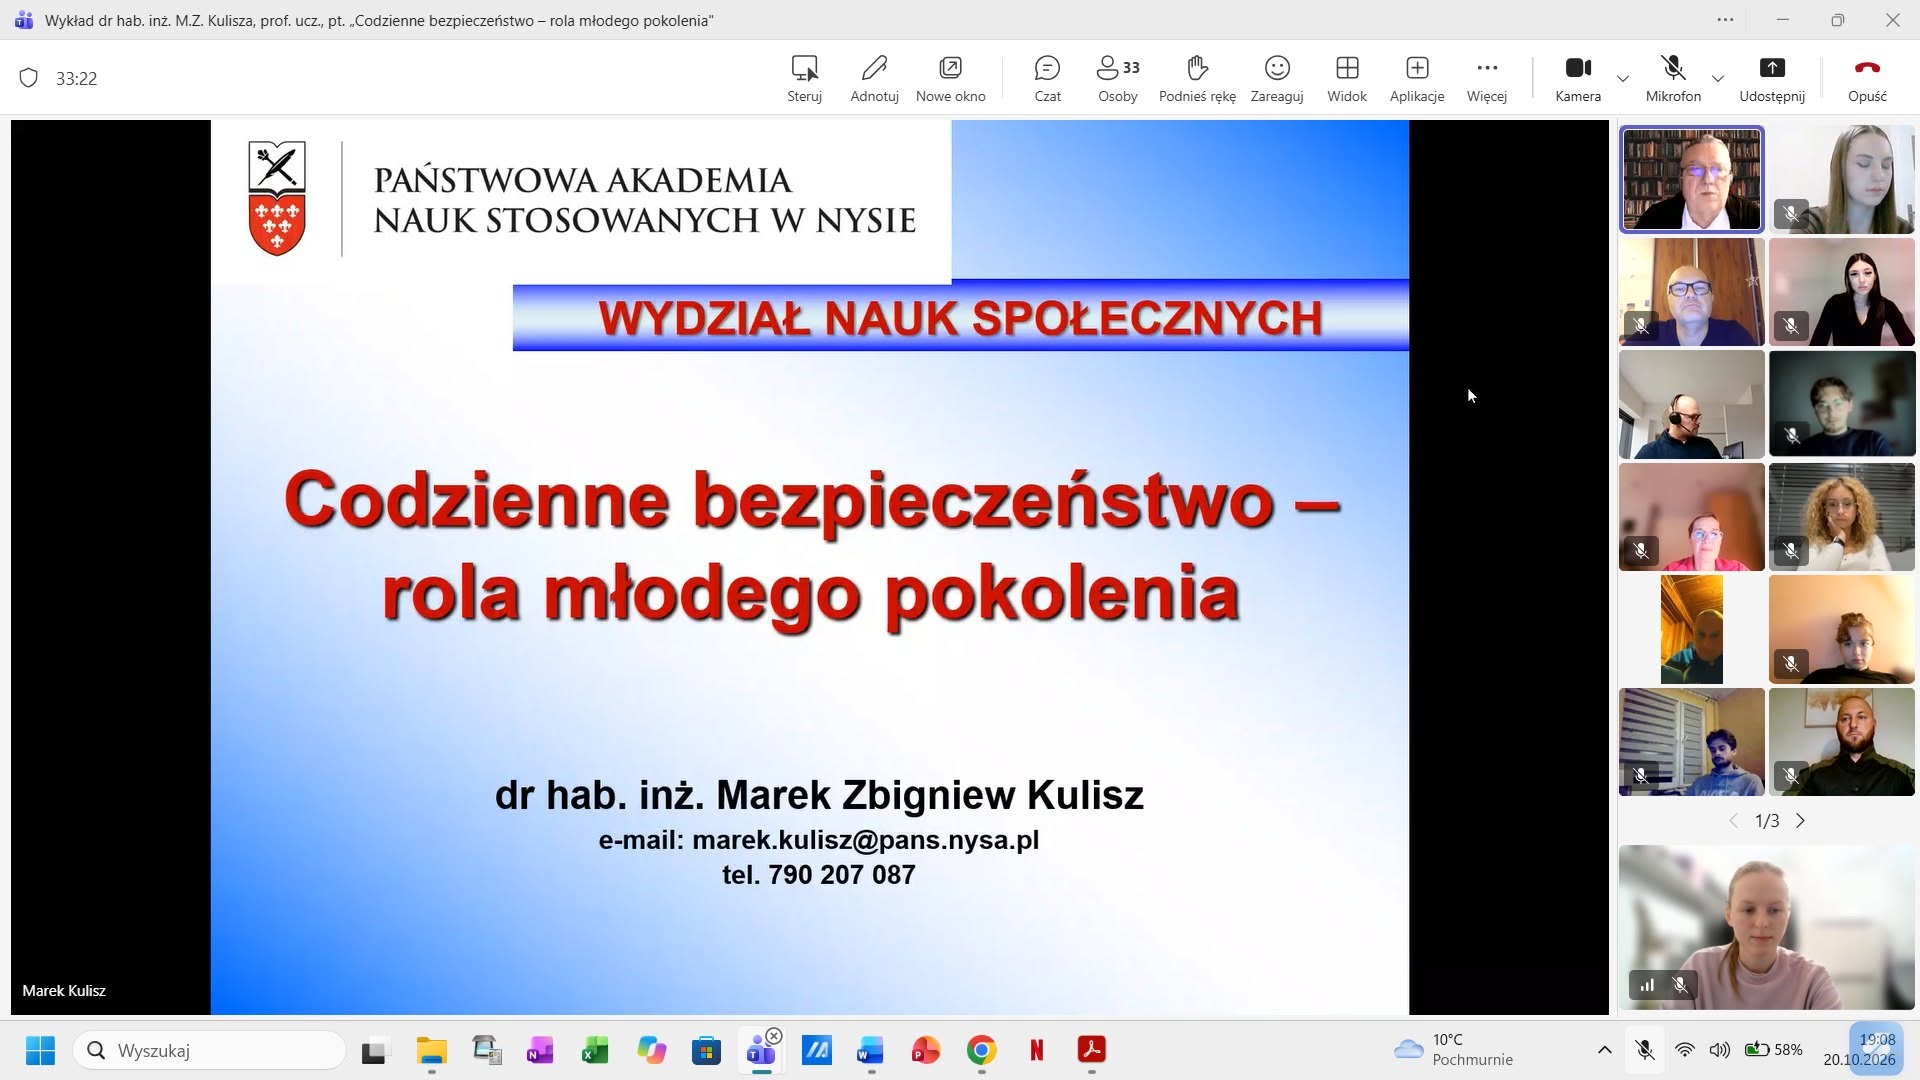Open the clock and date showing 19:08
The width and height of the screenshot is (1920, 1080).
point(1860,1050)
